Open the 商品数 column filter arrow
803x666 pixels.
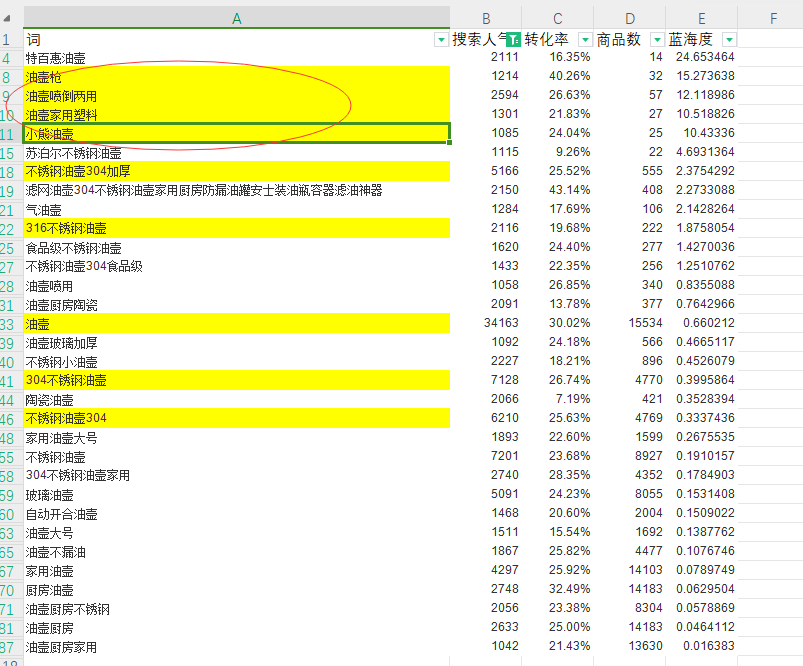[x=657, y=39]
